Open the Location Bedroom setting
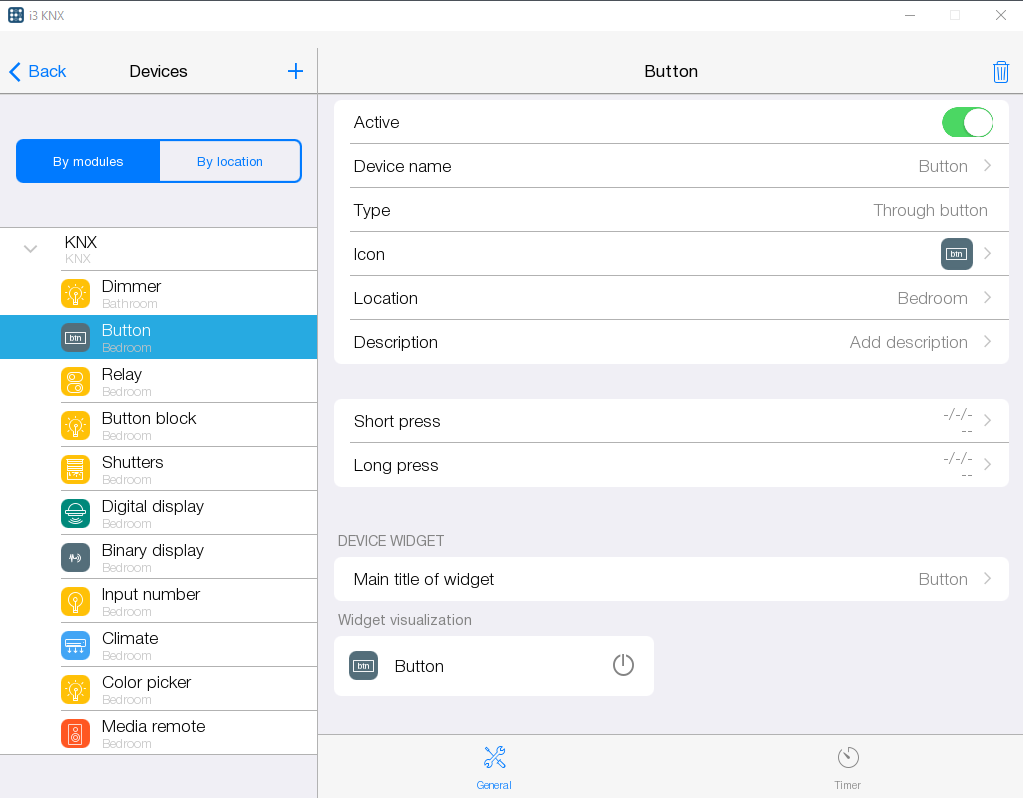This screenshot has width=1023, height=798. point(670,298)
